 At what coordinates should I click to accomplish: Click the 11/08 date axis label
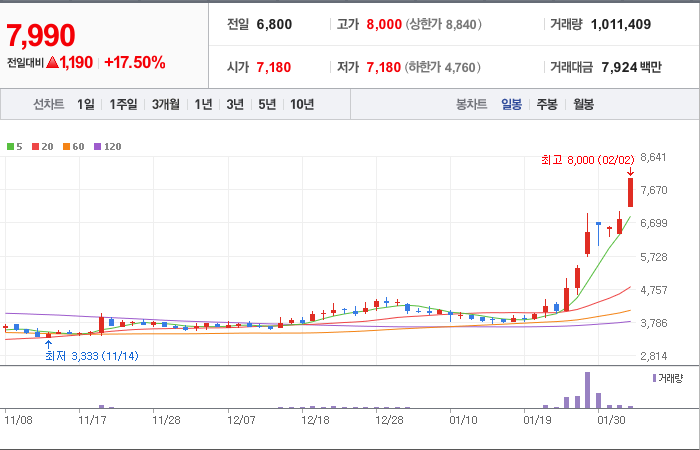click(x=18, y=420)
